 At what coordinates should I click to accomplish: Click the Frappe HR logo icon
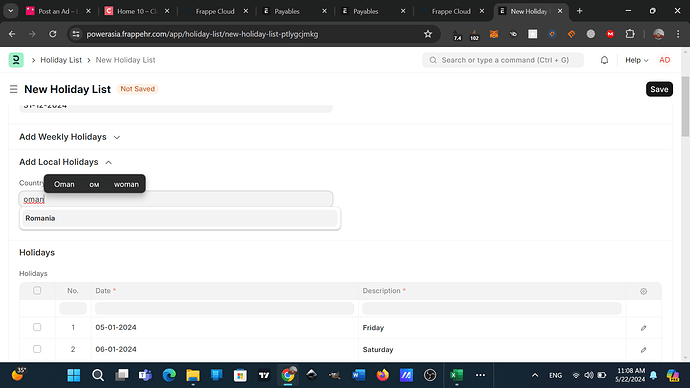16,60
